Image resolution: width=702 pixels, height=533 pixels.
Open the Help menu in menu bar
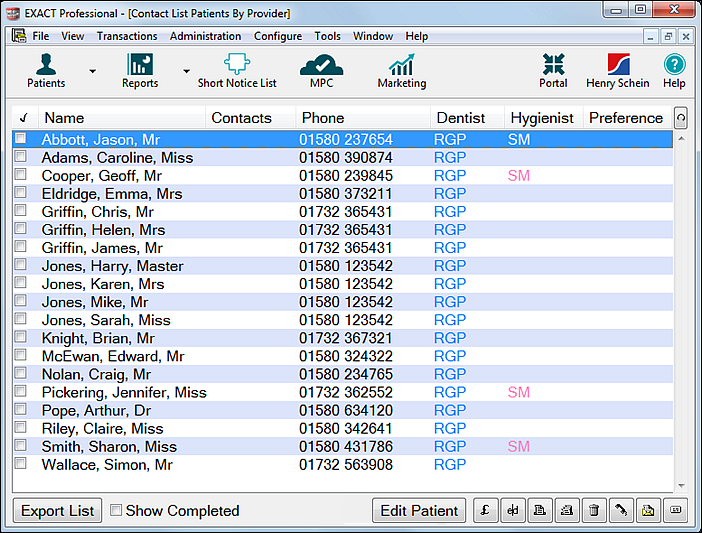click(417, 36)
